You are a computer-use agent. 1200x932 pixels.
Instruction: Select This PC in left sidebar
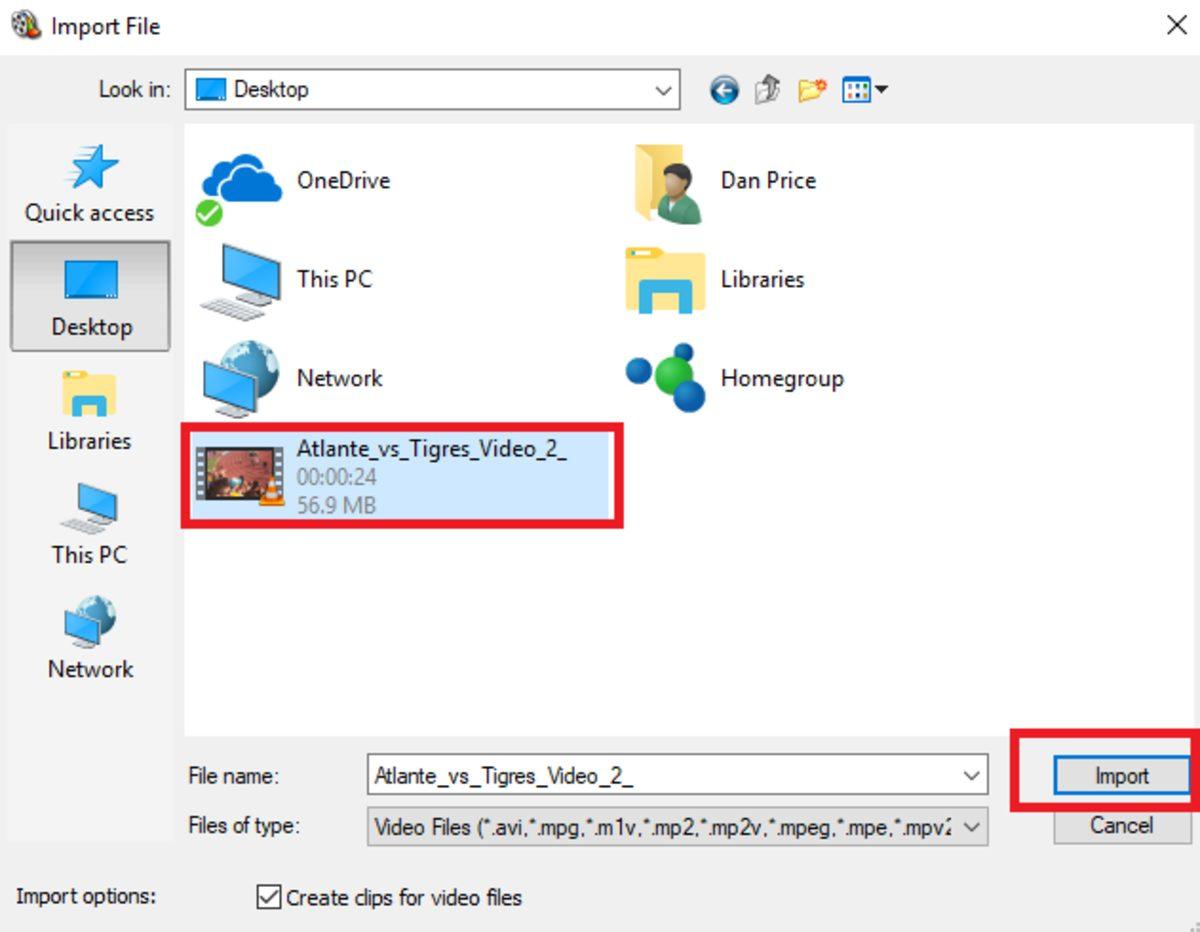click(x=89, y=524)
